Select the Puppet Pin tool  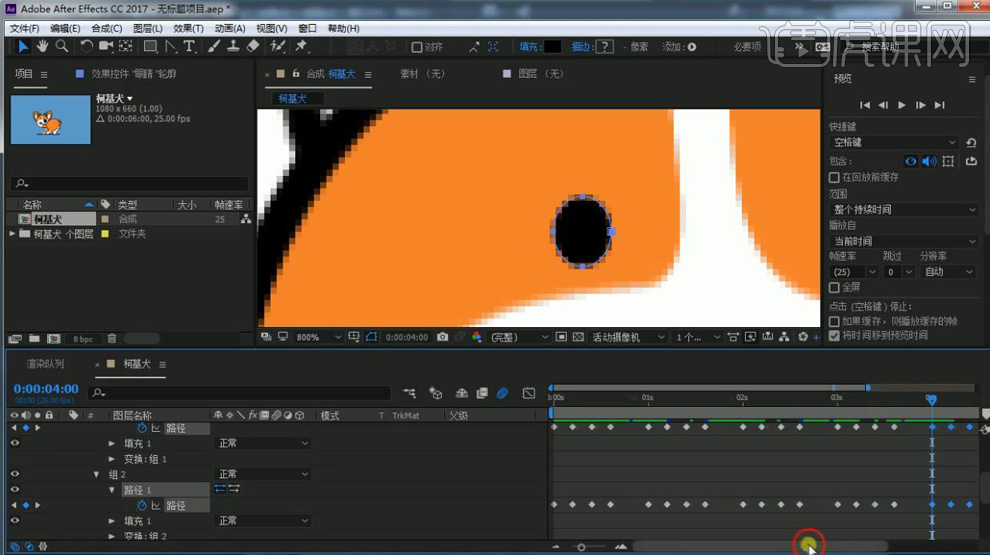point(301,46)
